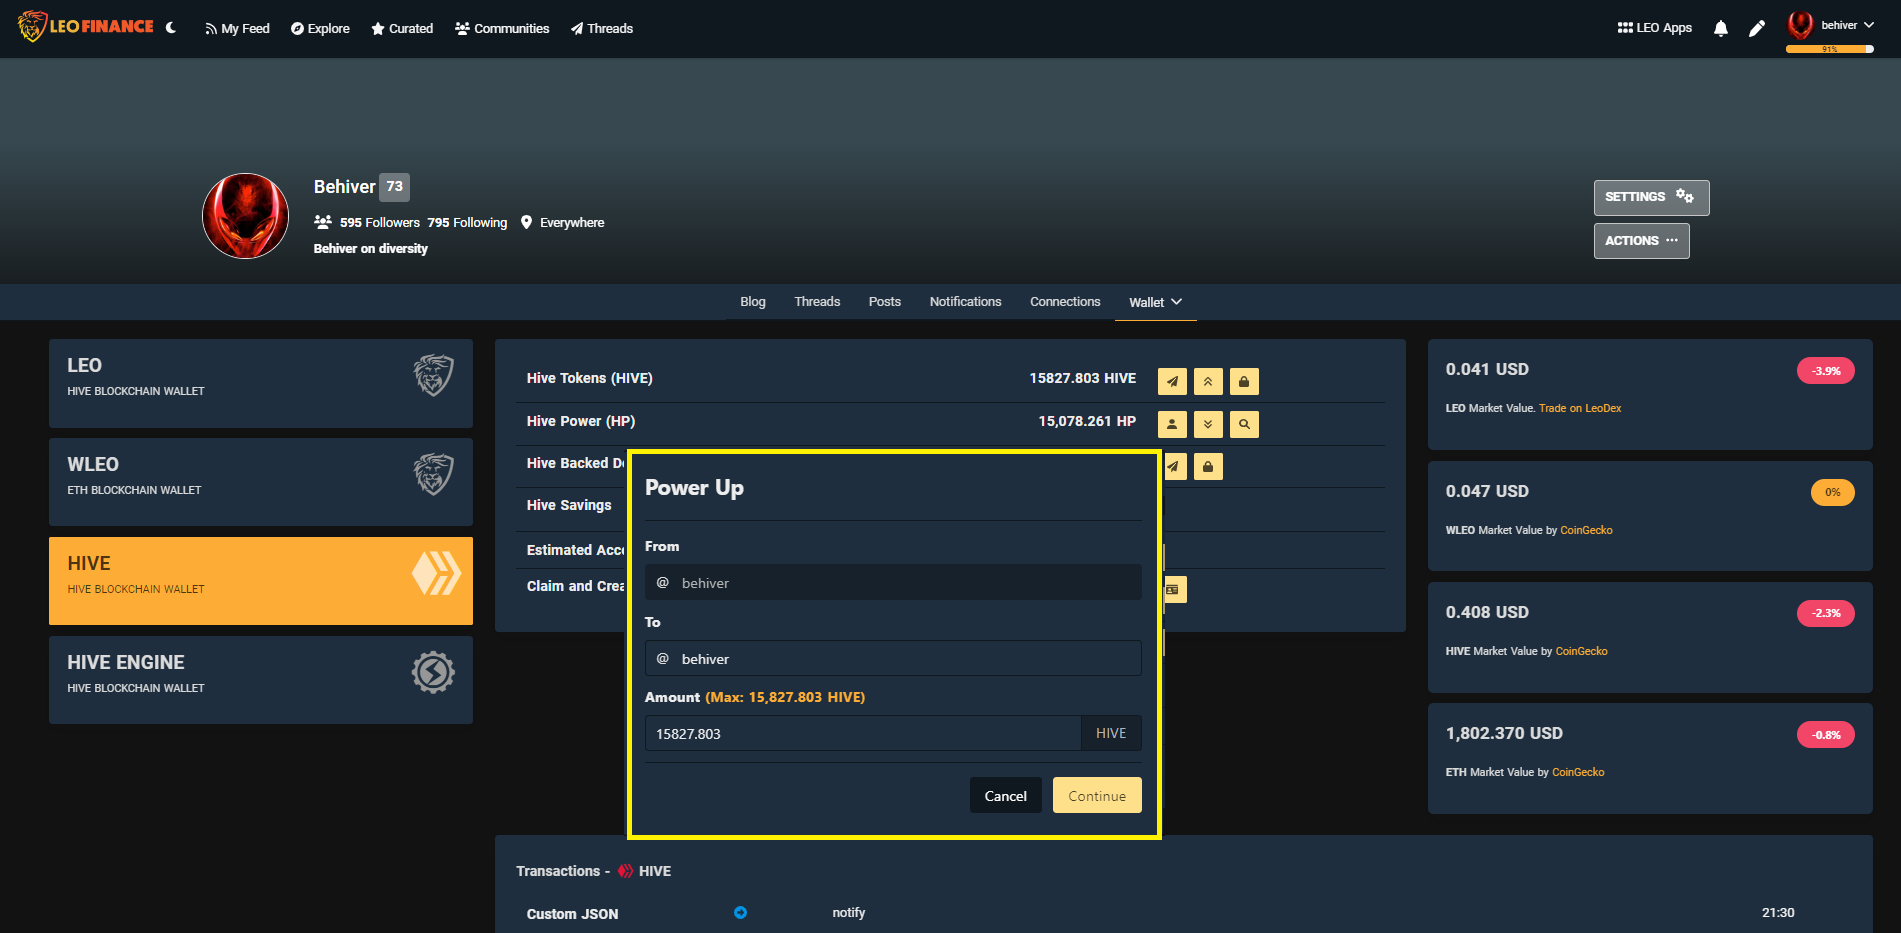Click the 0% WLEO price change badge
Screen dimensions: 1901x933
coord(1832,492)
